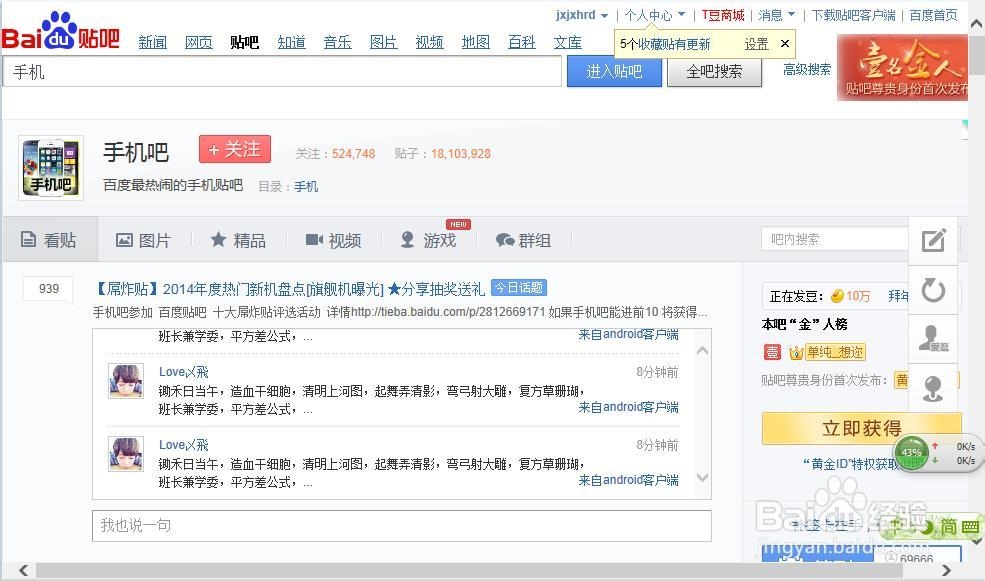The image size is (985, 581).
Task: Click the page vertical scrollbar up arrow
Action: click(977, 24)
